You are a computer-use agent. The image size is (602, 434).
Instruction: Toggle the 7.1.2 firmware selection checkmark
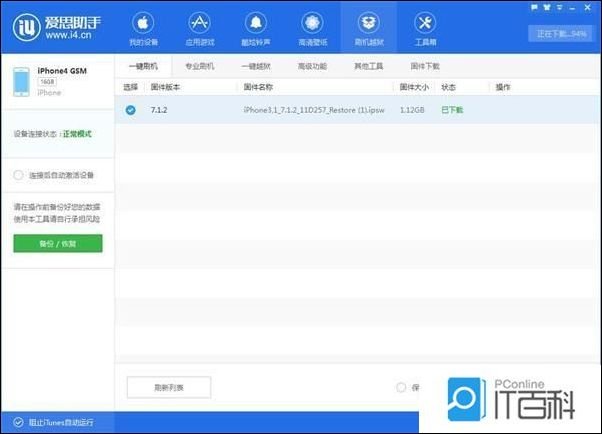[x=131, y=110]
